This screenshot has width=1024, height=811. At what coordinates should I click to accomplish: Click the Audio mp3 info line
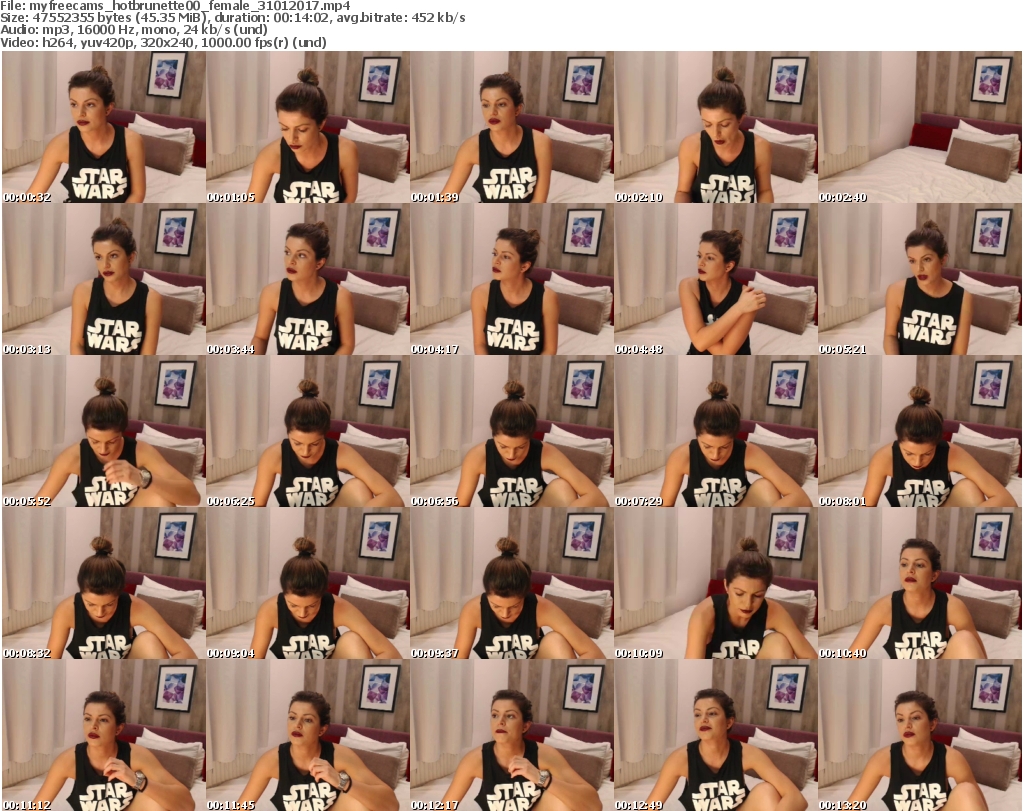(x=134, y=30)
